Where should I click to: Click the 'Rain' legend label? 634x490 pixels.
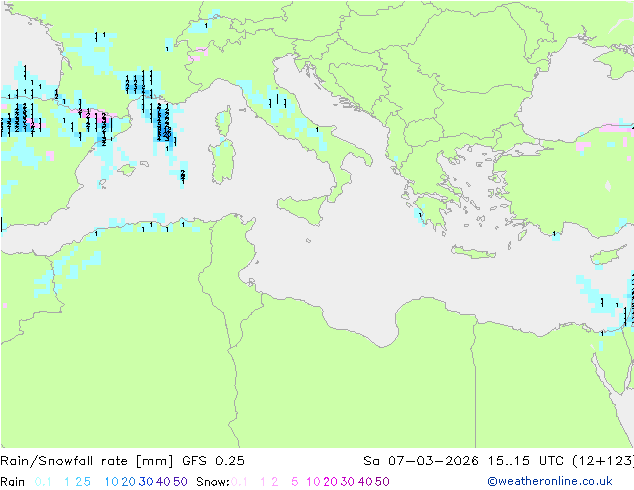[x=13, y=482]
